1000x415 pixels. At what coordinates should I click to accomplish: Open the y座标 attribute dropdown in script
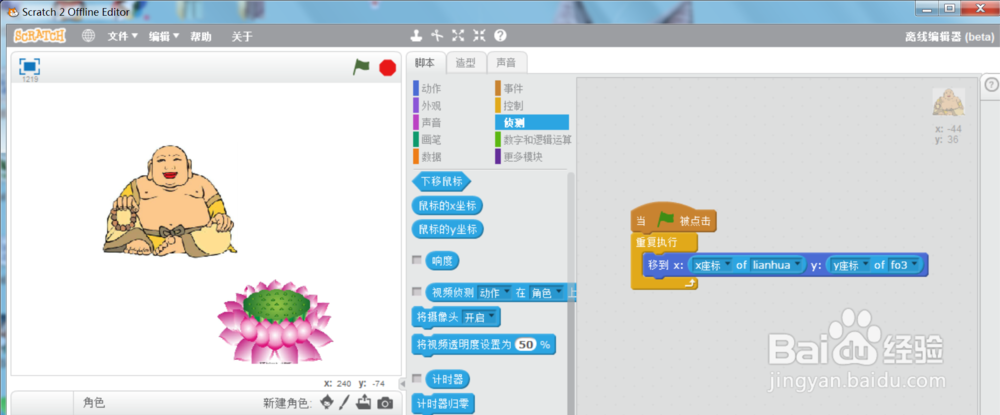point(849,265)
